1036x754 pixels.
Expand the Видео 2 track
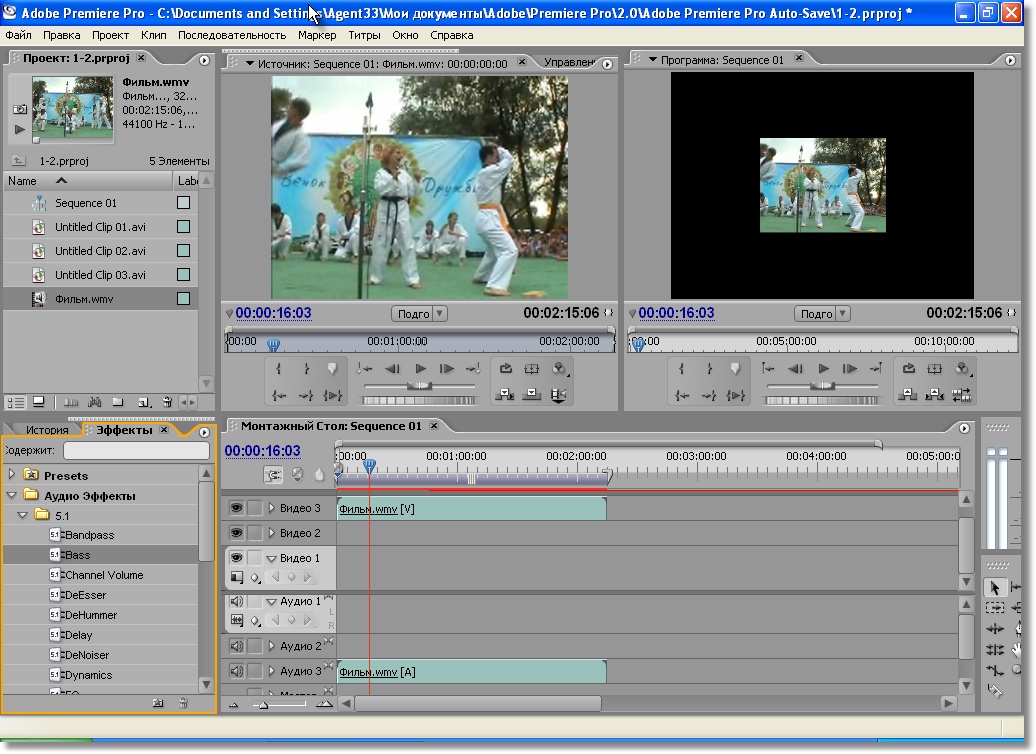(271, 533)
